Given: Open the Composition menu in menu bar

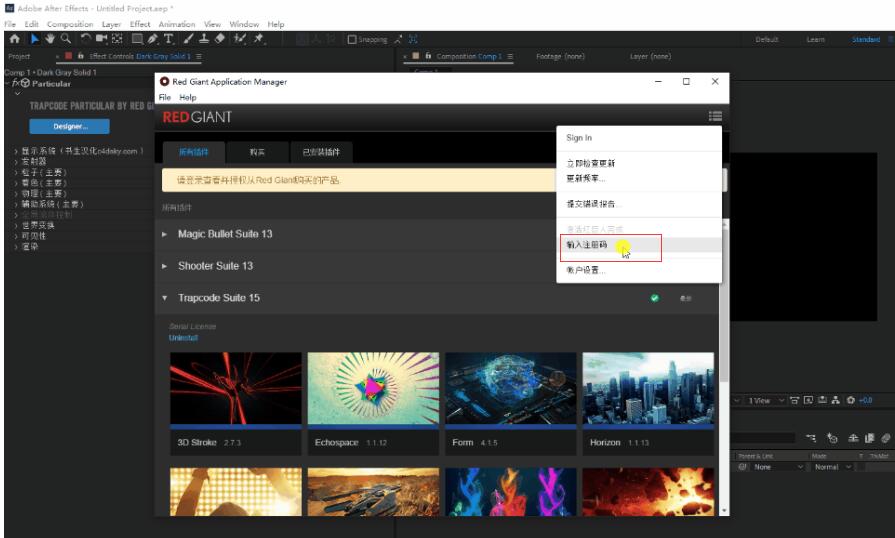Looking at the screenshot, I should [x=70, y=24].
